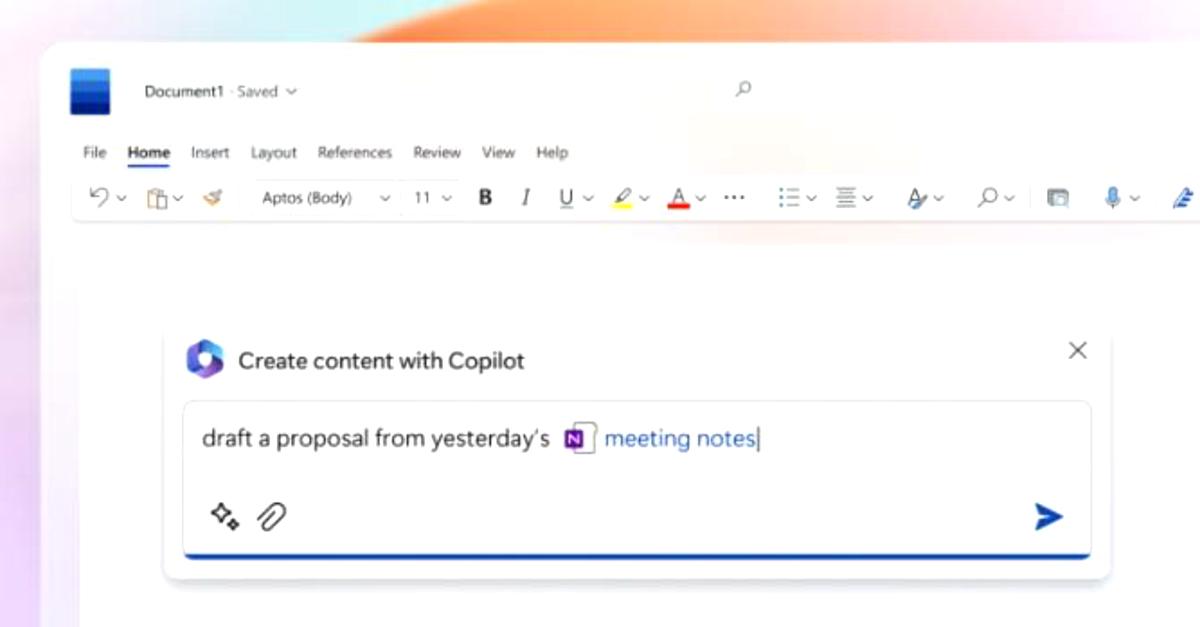
Task: Click the OneNote icon next to meeting notes
Action: [x=575, y=438]
